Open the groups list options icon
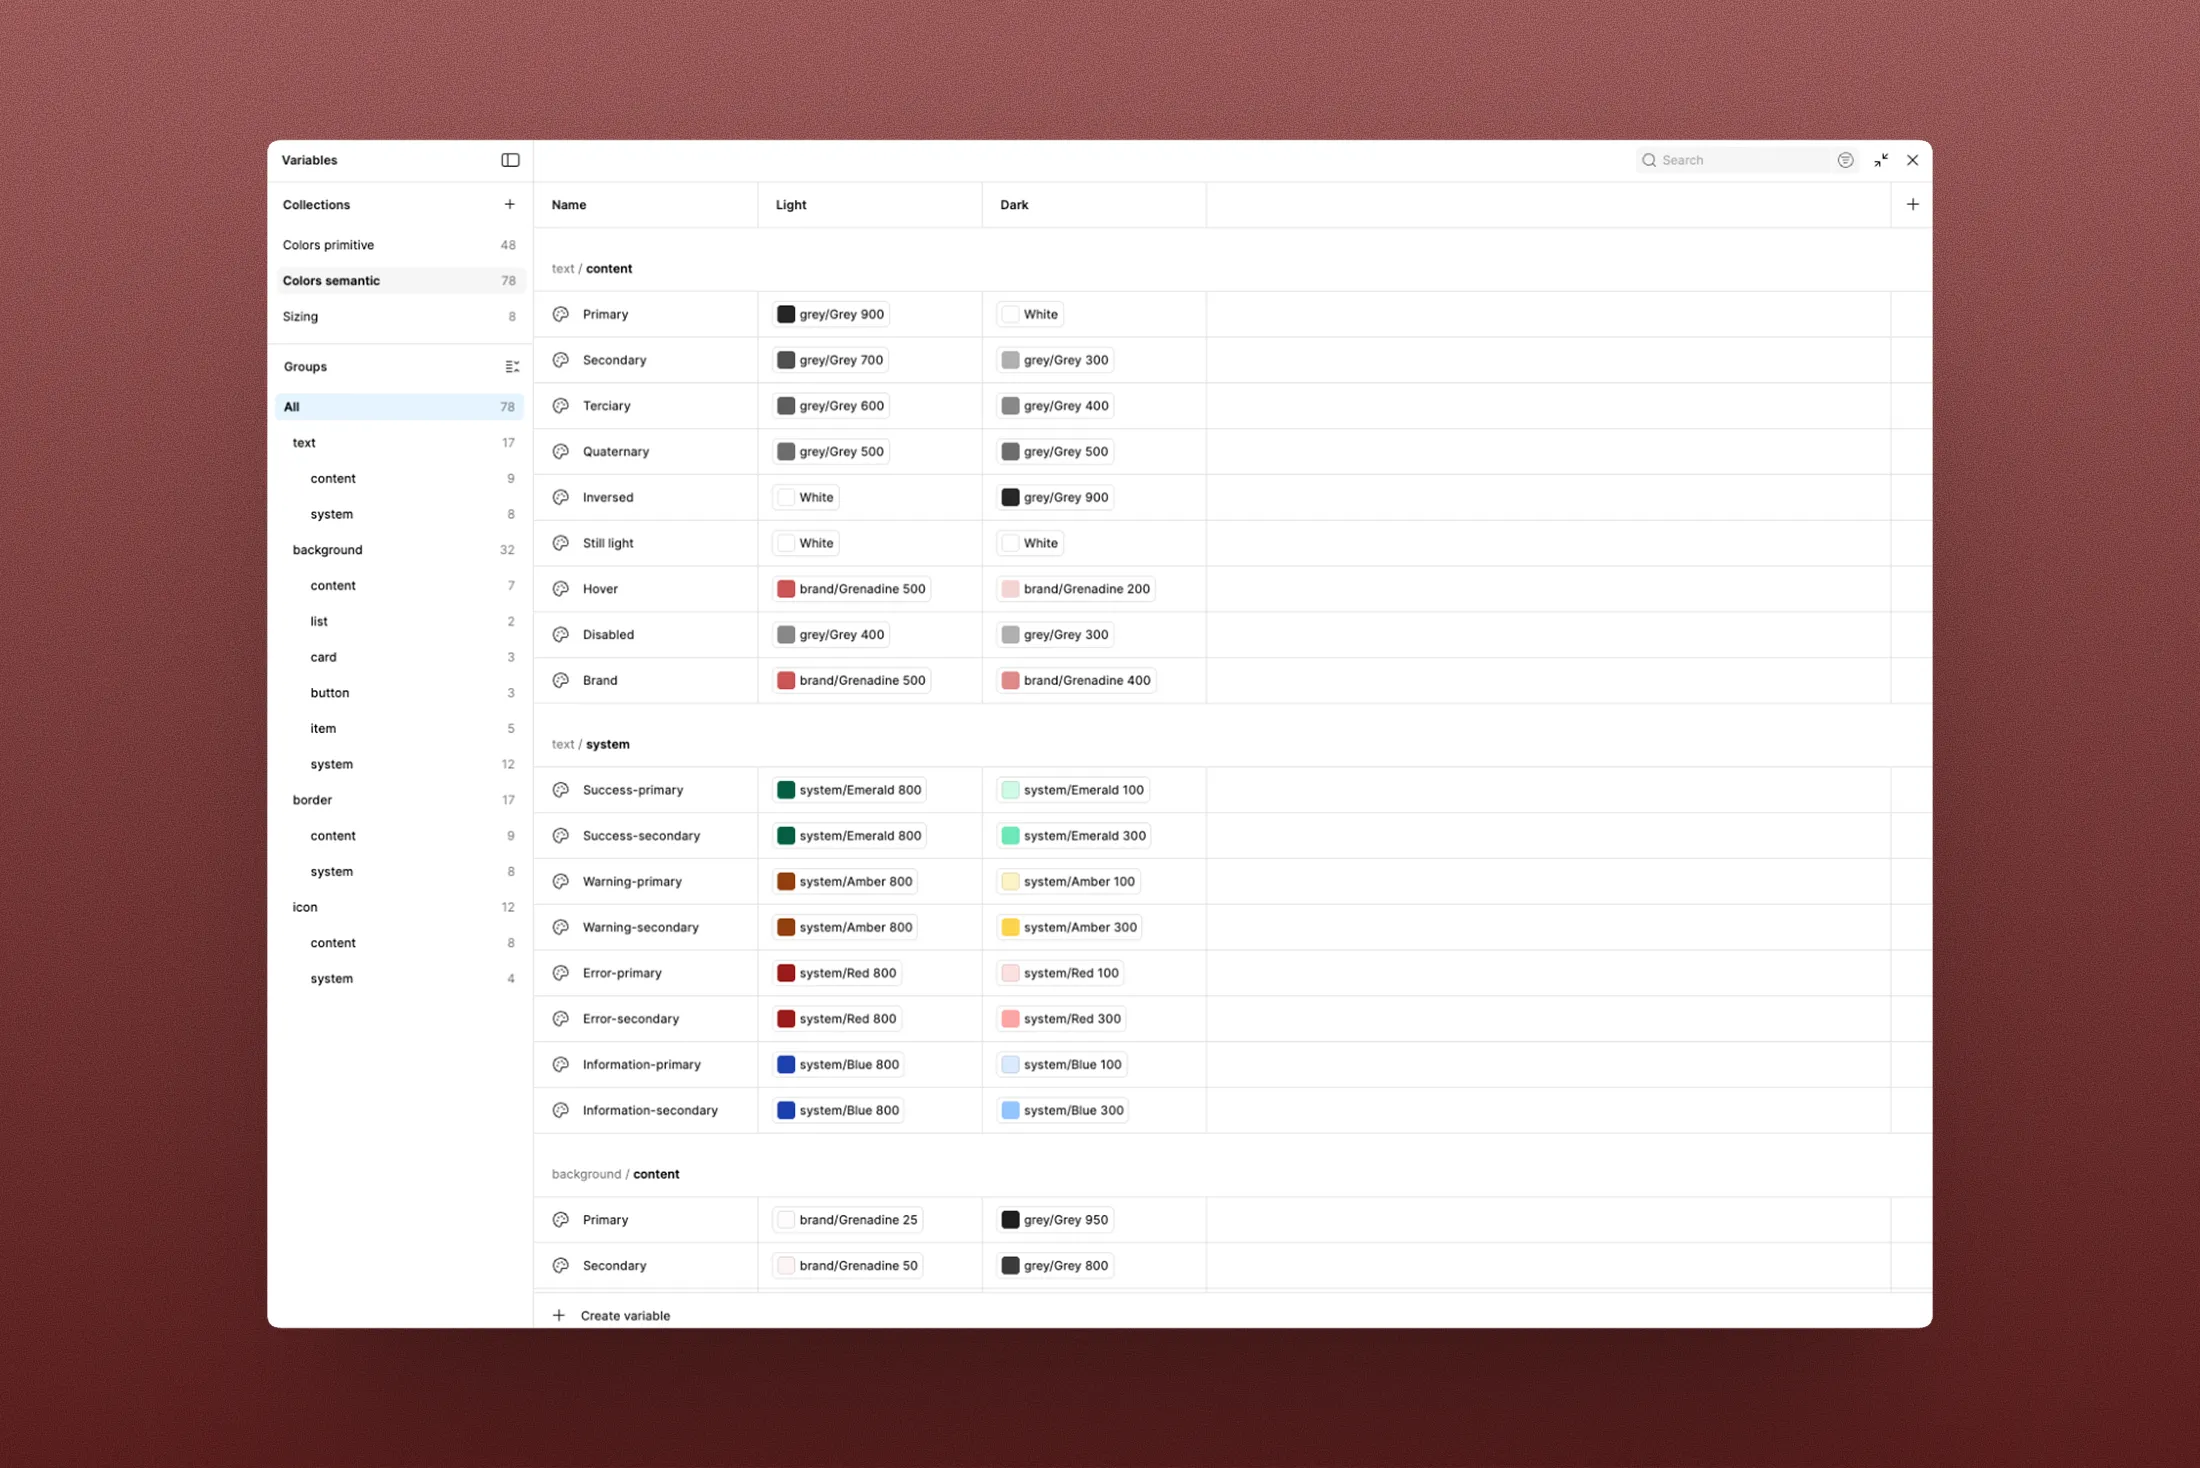 click(x=512, y=367)
